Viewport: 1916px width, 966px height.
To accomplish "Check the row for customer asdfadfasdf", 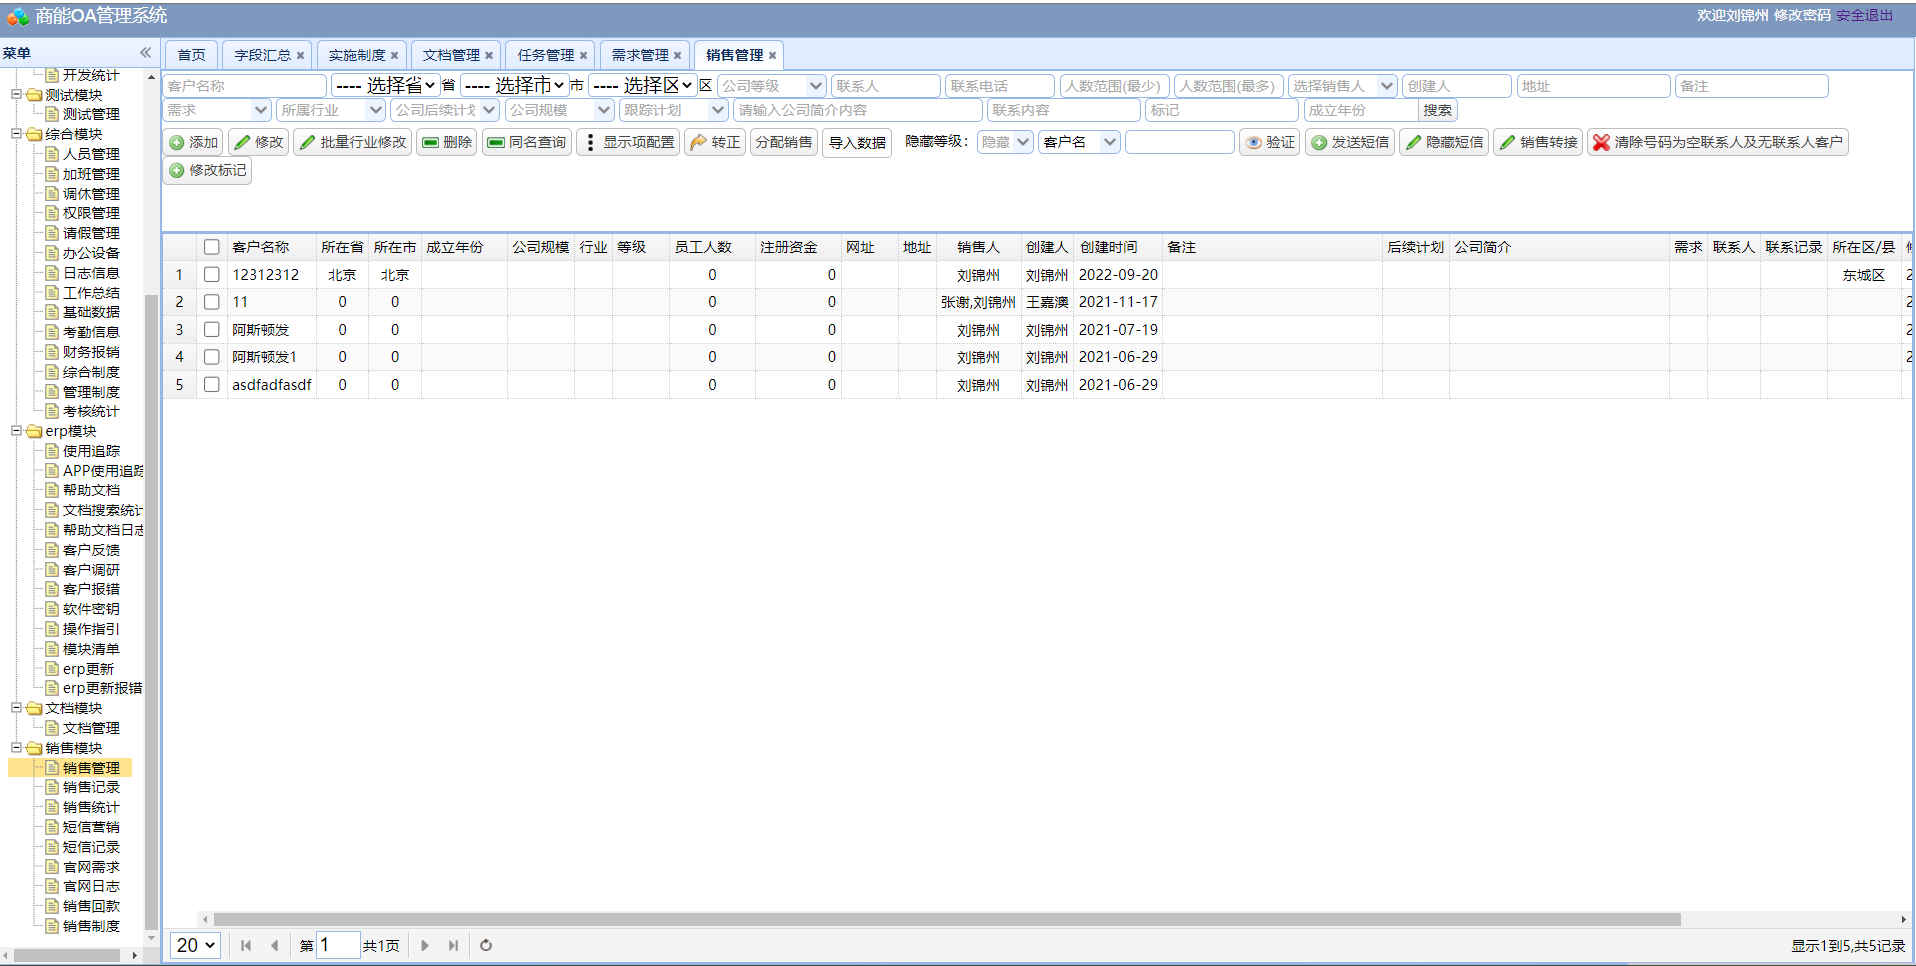I will coord(211,384).
